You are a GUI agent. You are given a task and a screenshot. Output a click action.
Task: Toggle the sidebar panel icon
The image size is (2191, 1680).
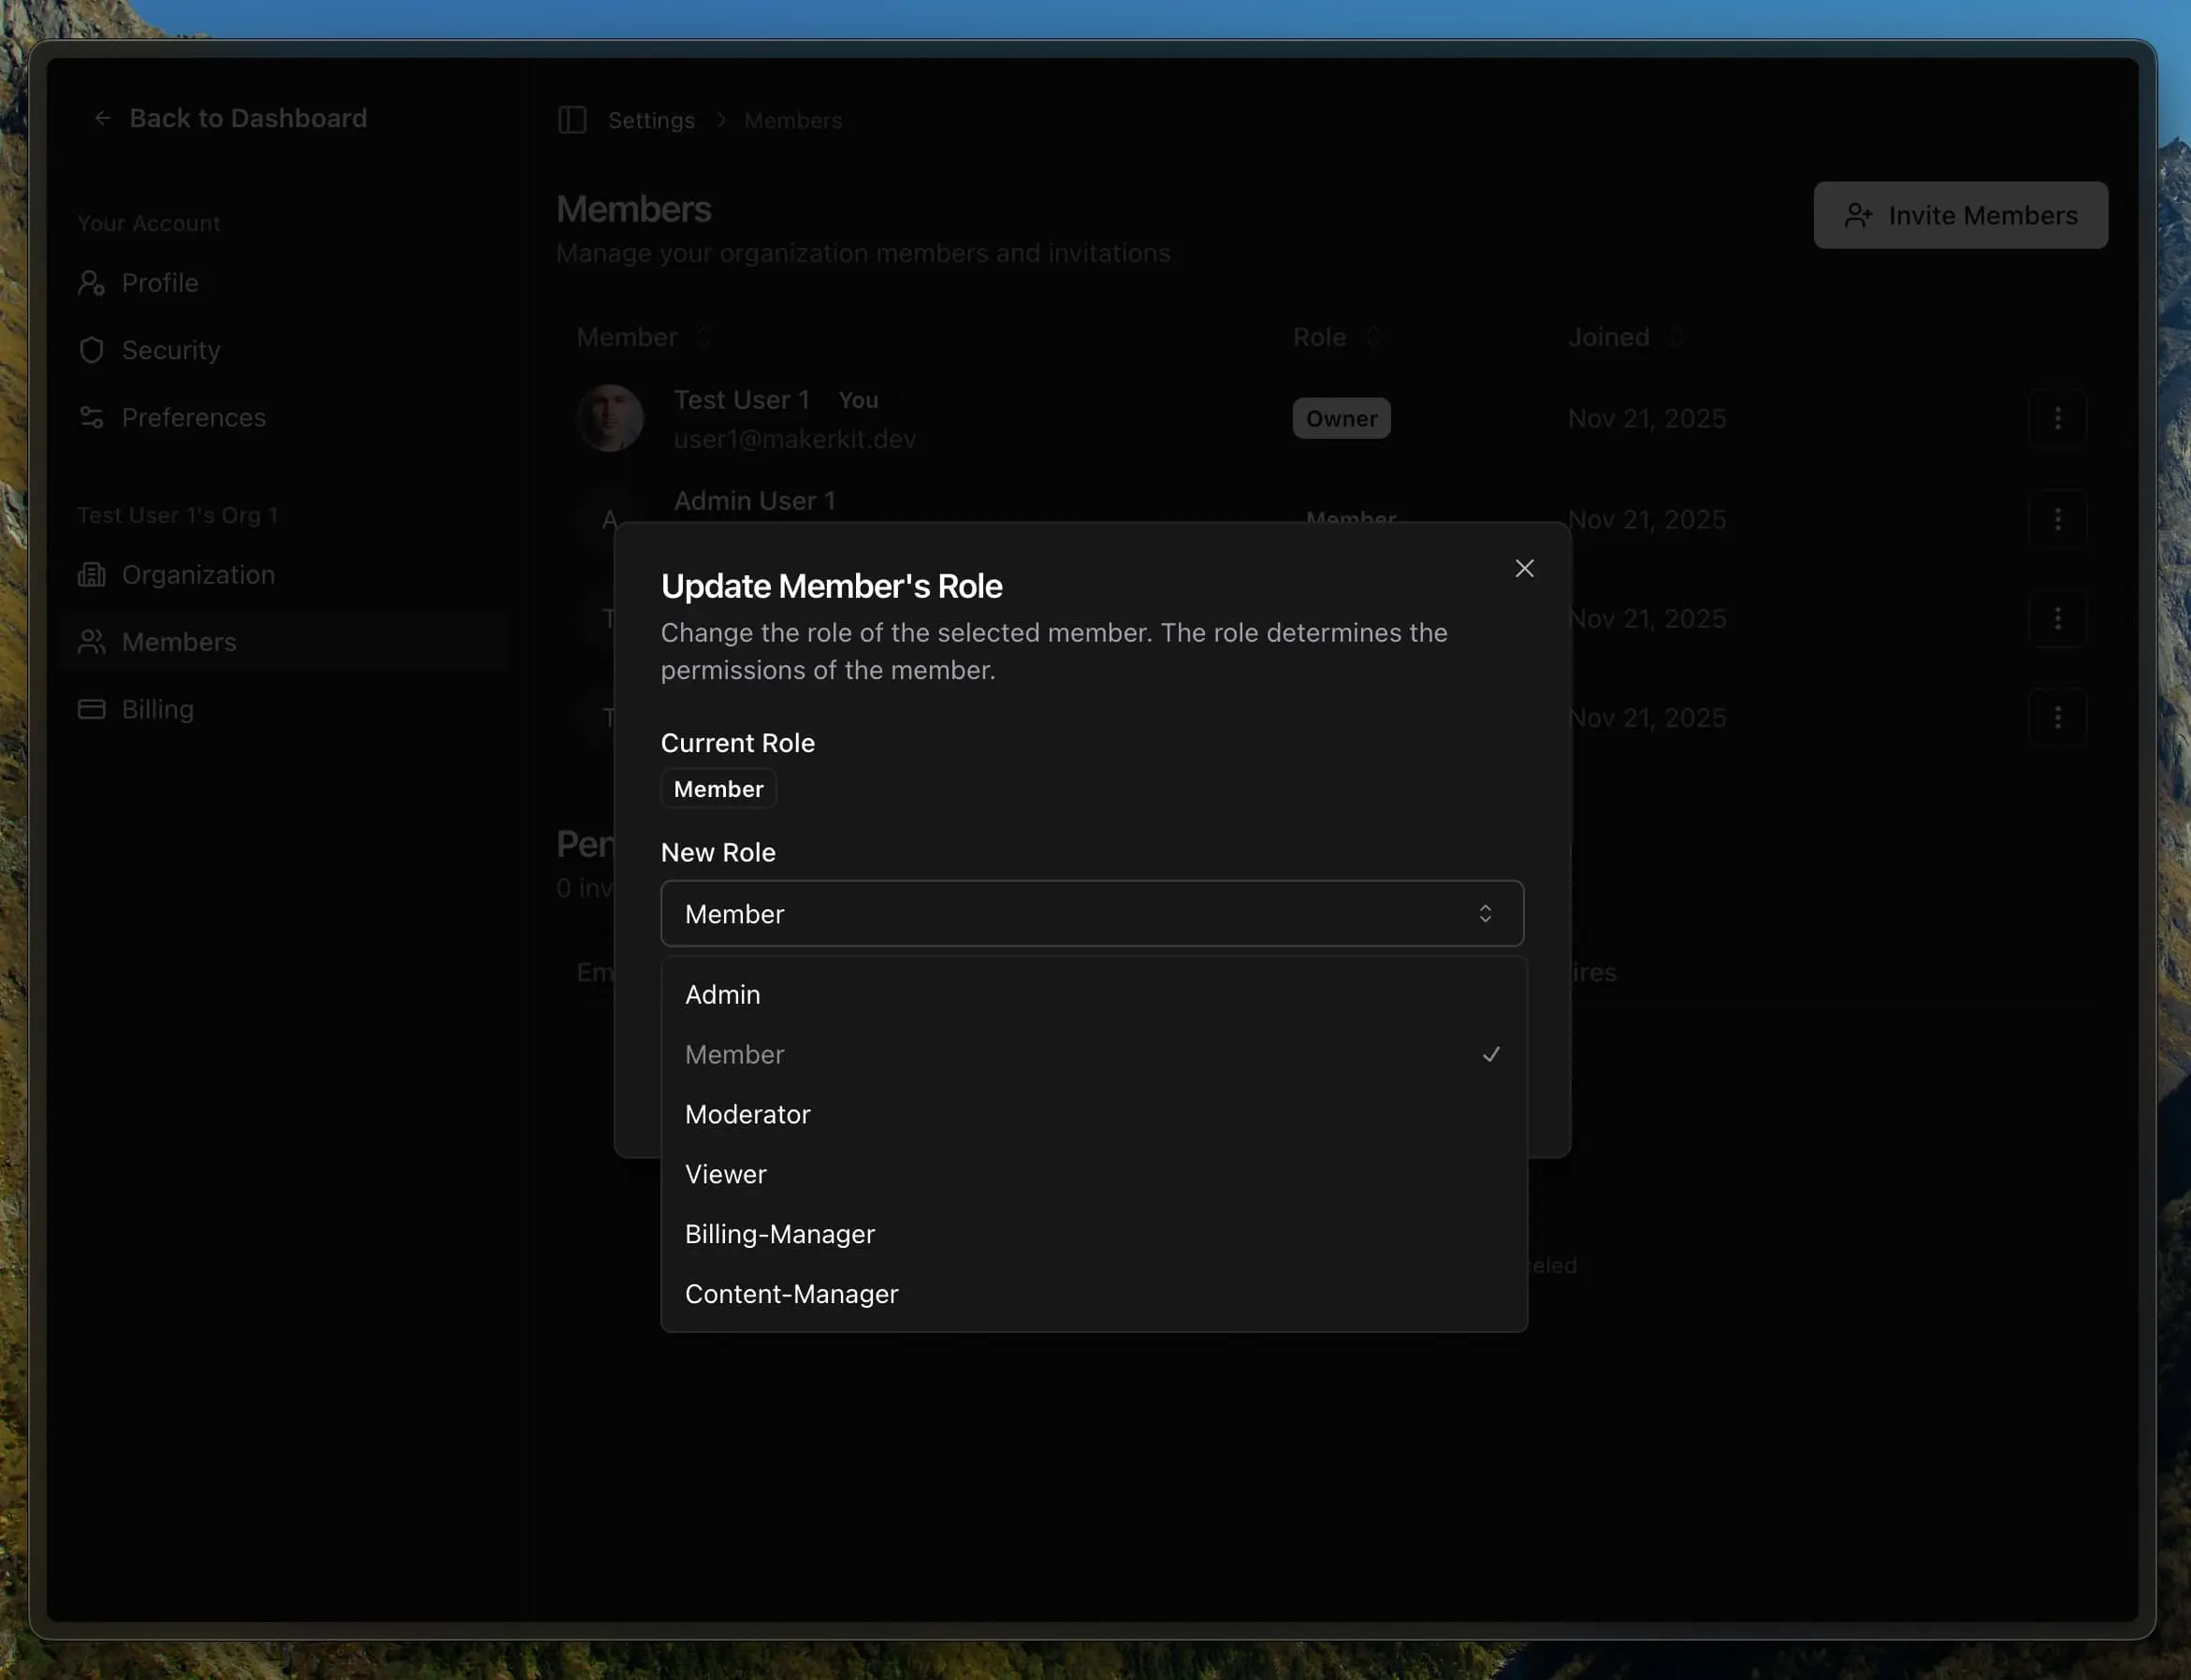(572, 120)
